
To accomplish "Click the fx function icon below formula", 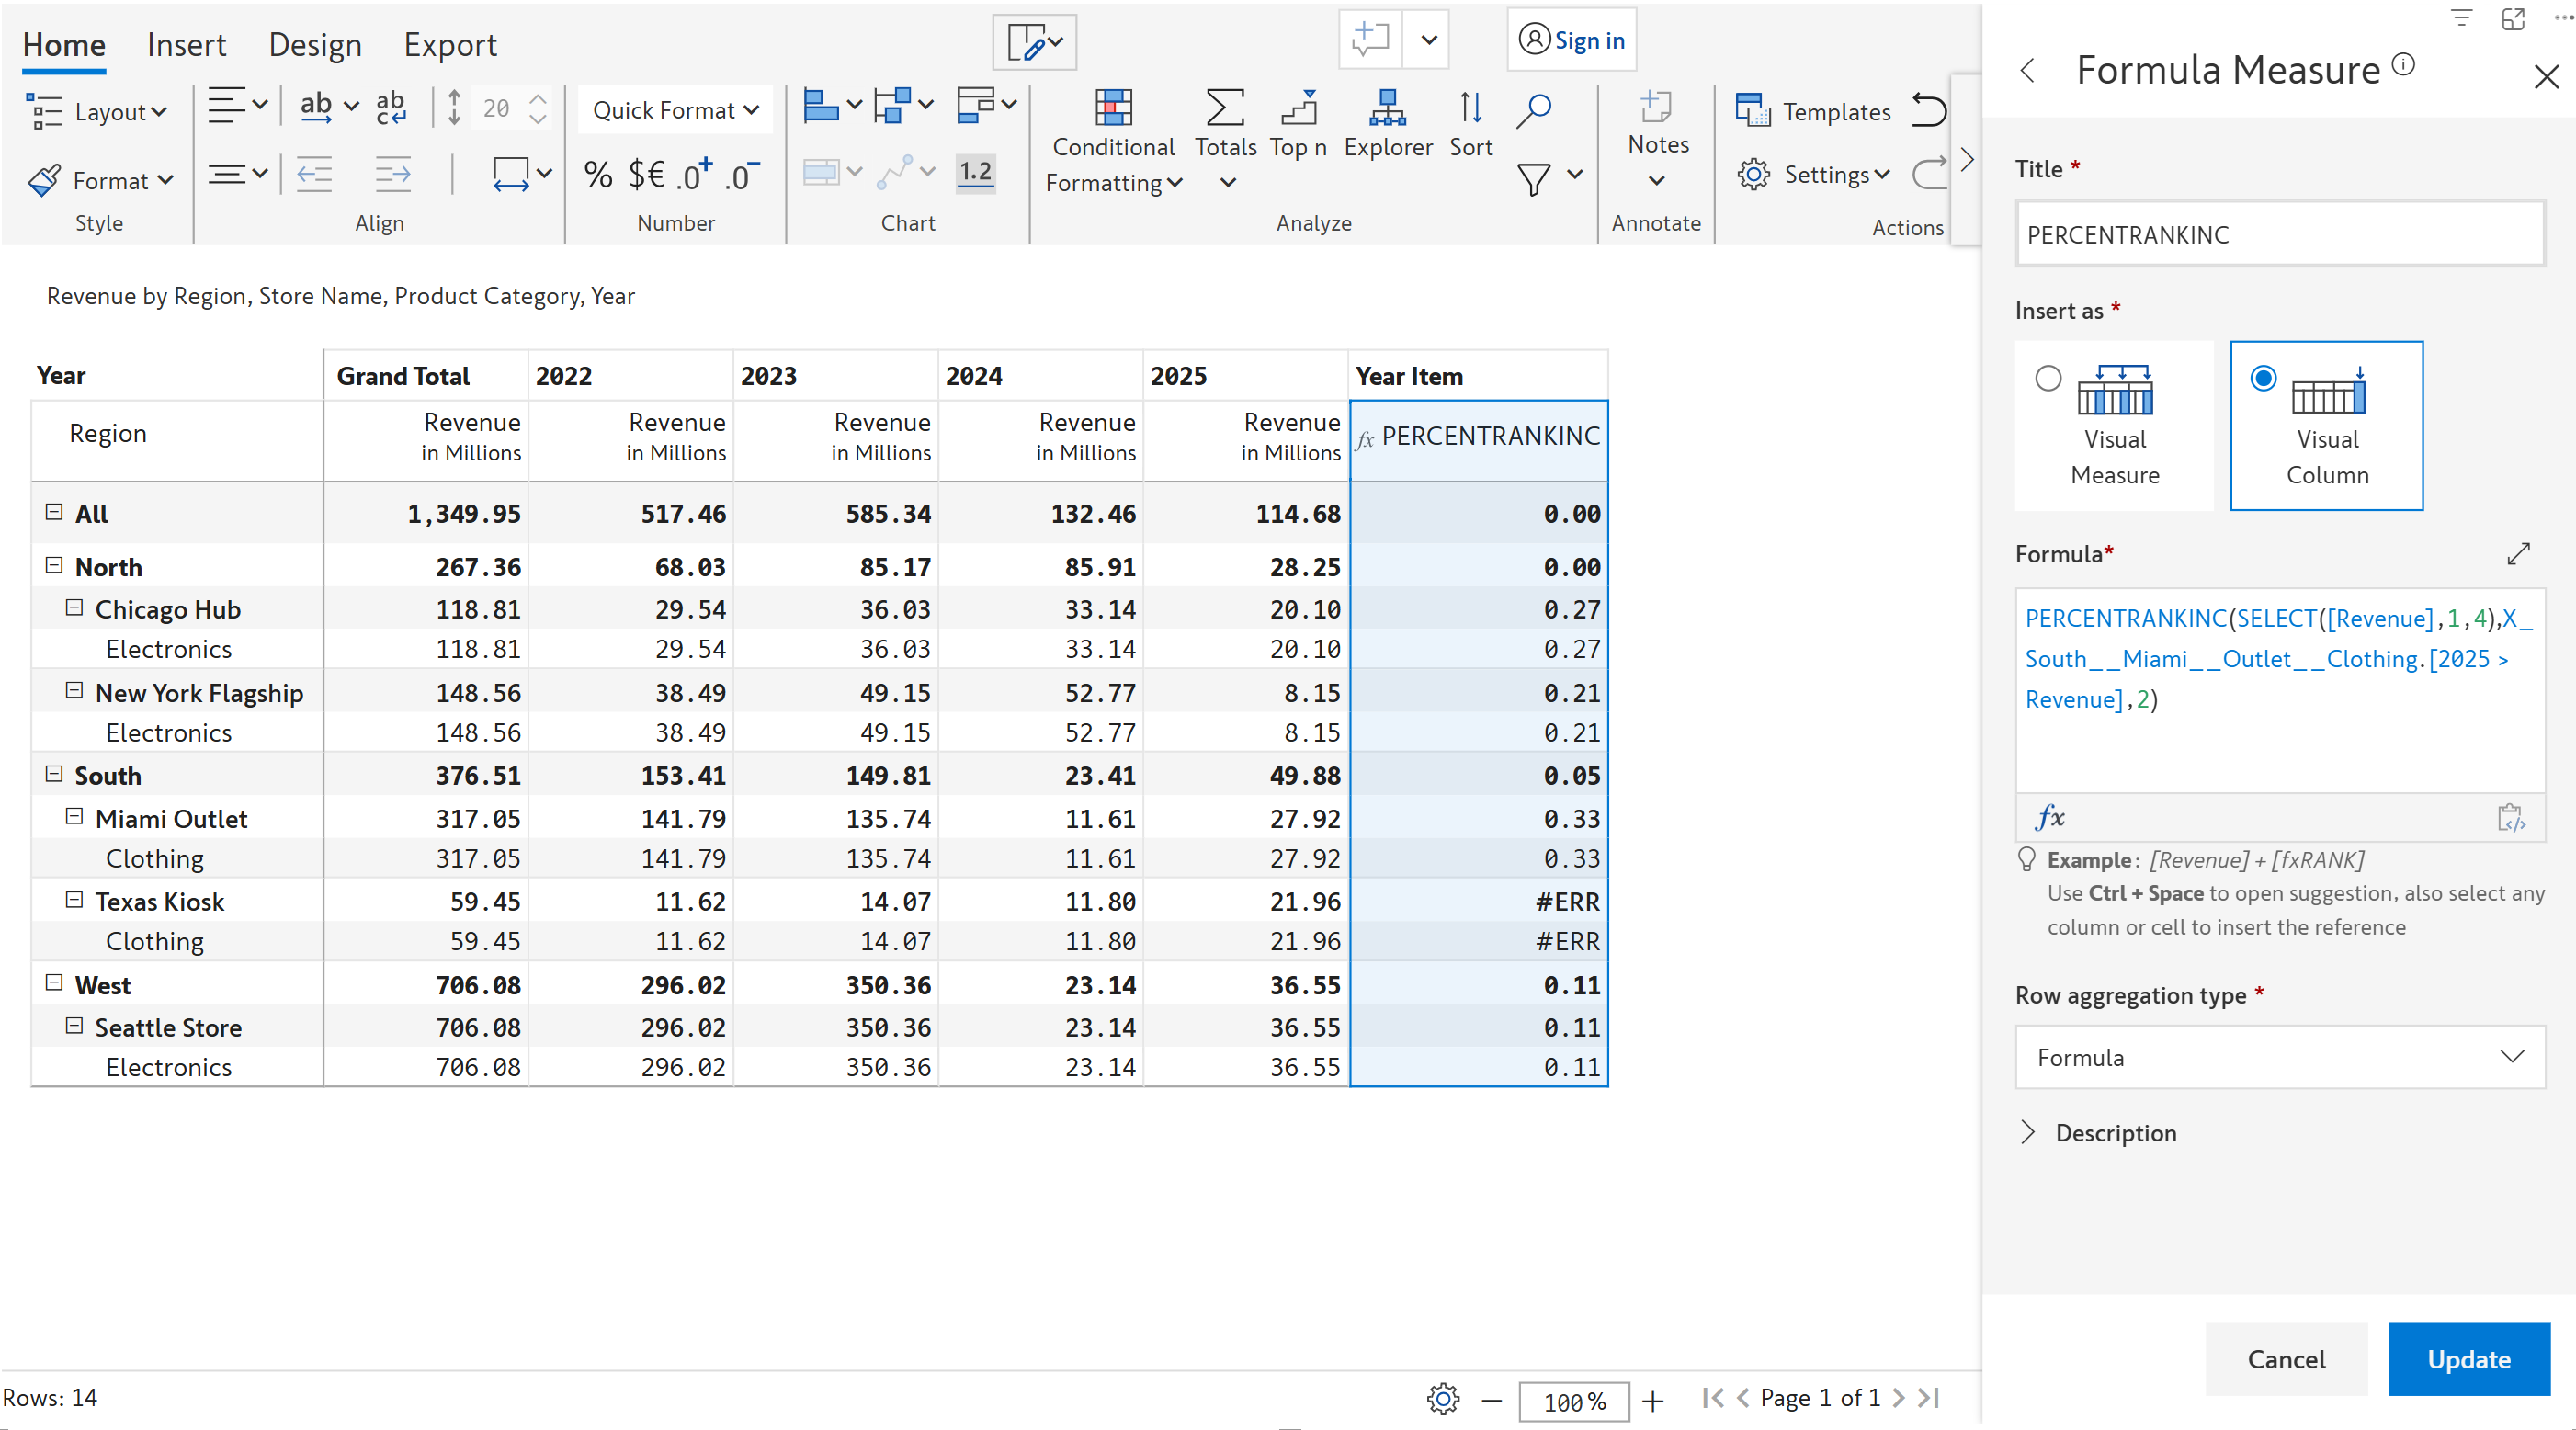I will [2049, 817].
